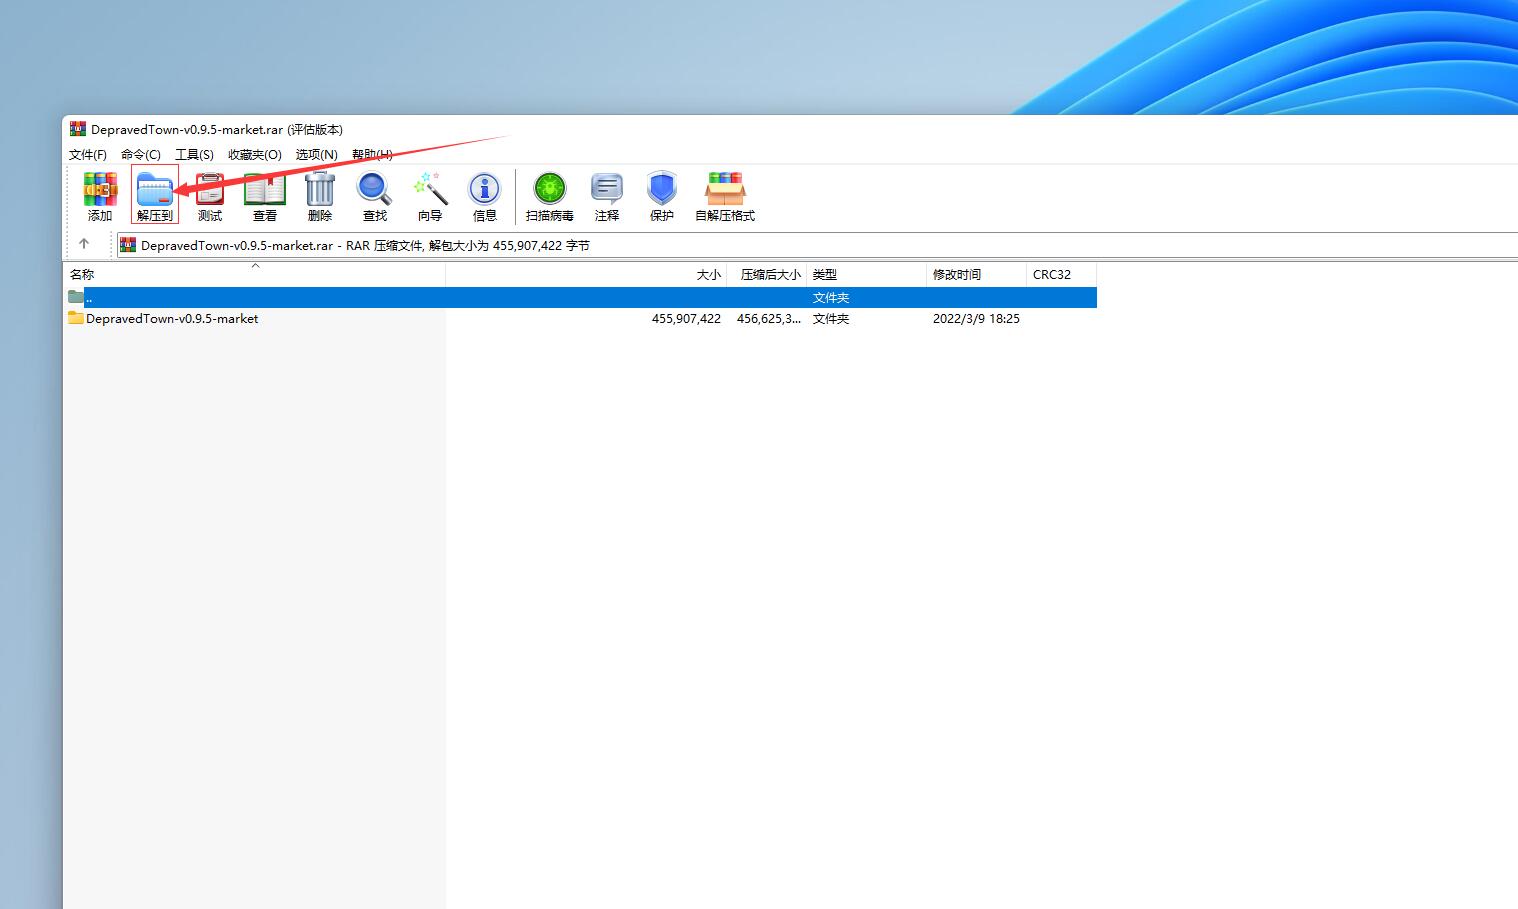The height and width of the screenshot is (909, 1518).
Task: Click 文件夹 type in DepravedTown row
Action: click(x=831, y=319)
